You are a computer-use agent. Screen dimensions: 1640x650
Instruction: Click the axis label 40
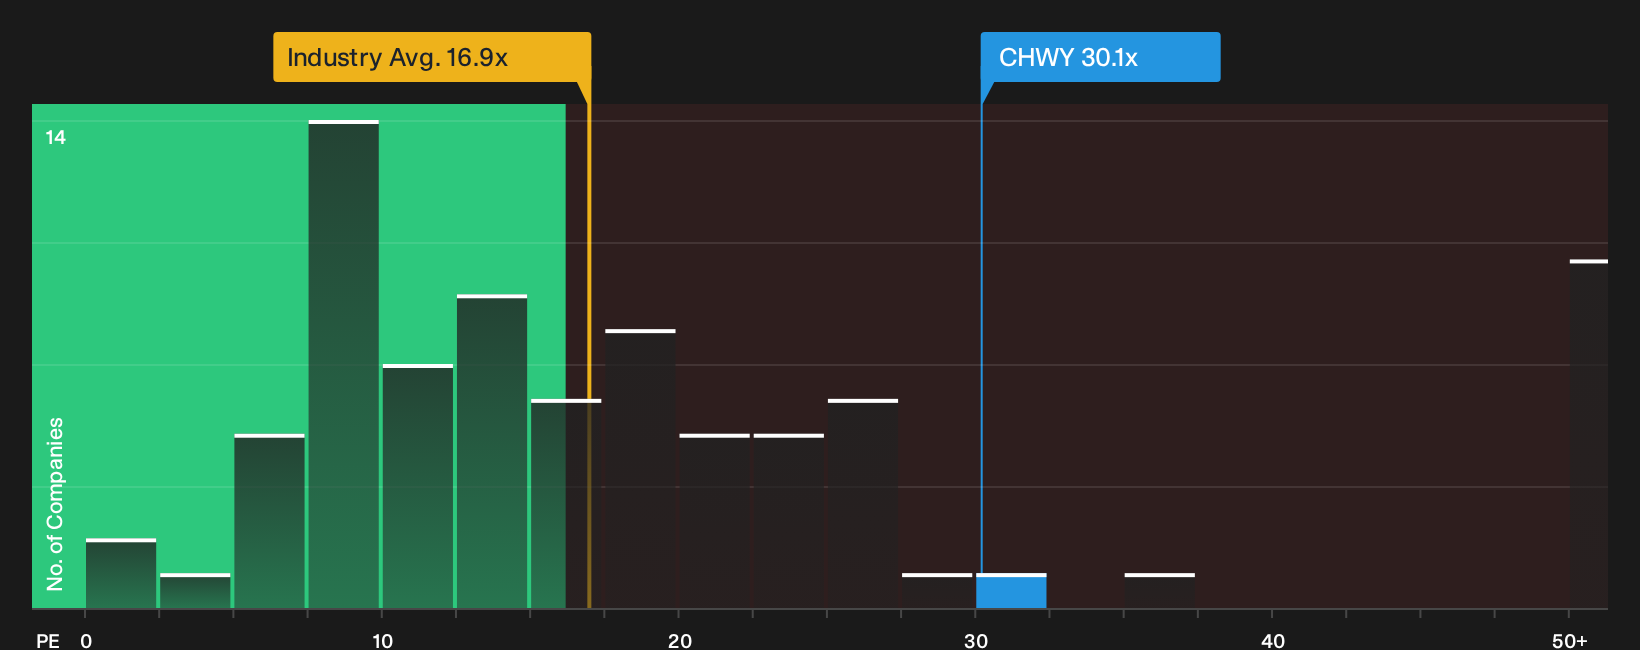1272,640
